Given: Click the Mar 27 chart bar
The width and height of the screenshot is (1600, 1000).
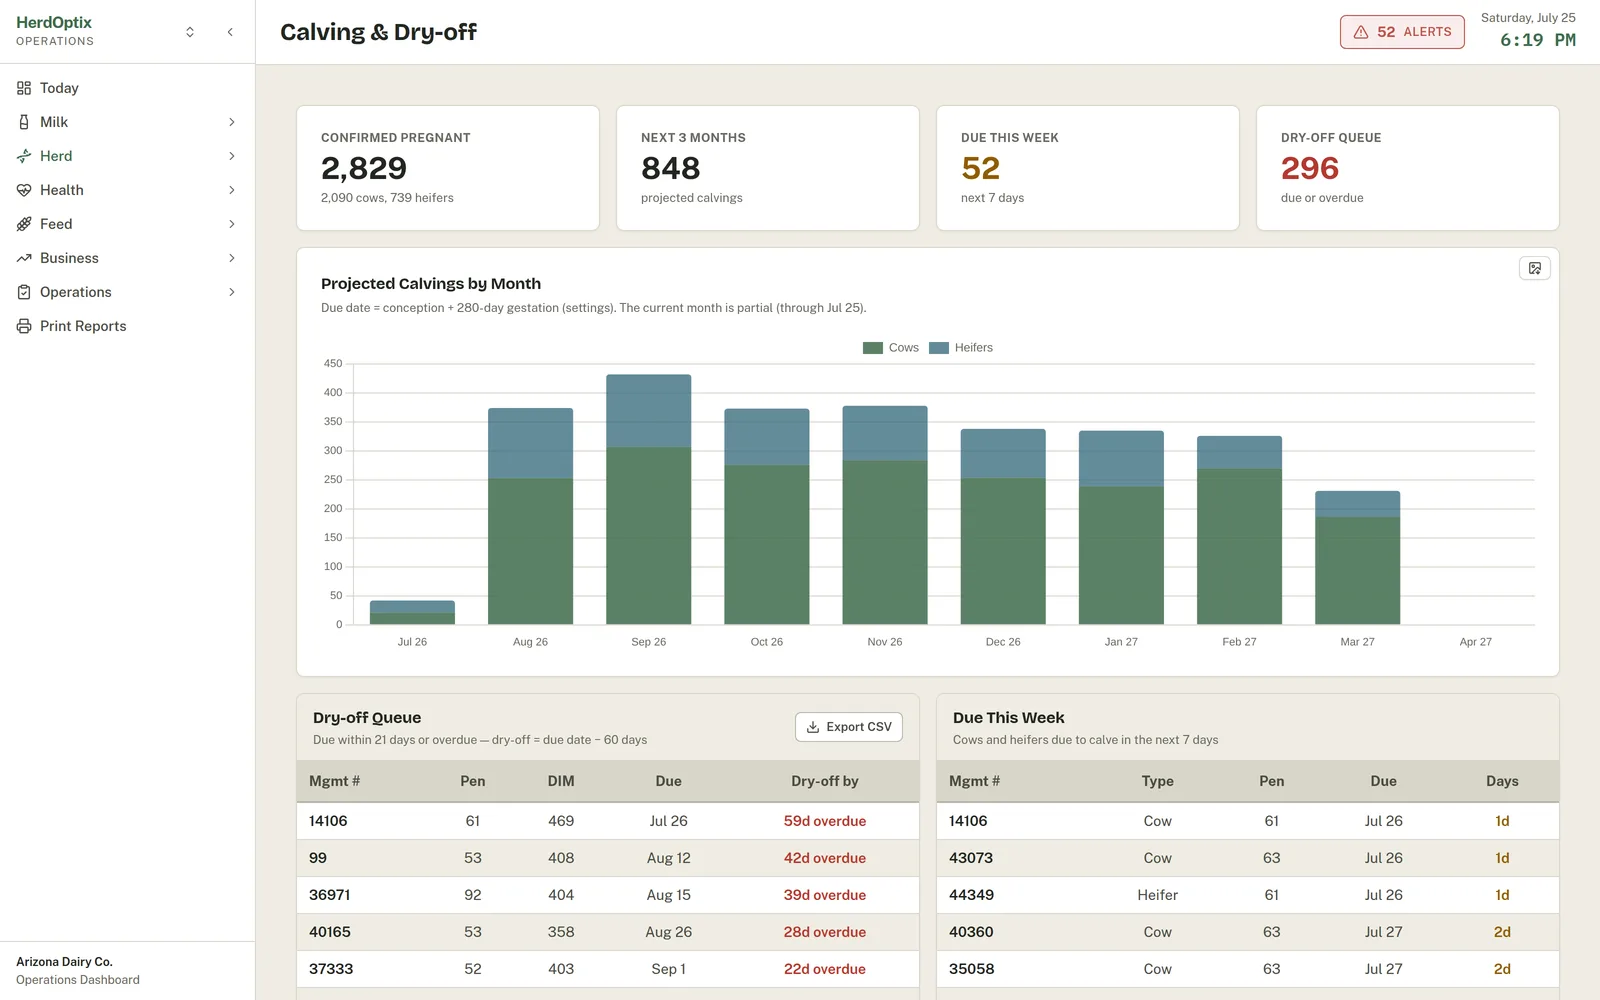Looking at the screenshot, I should pyautogui.click(x=1357, y=558).
